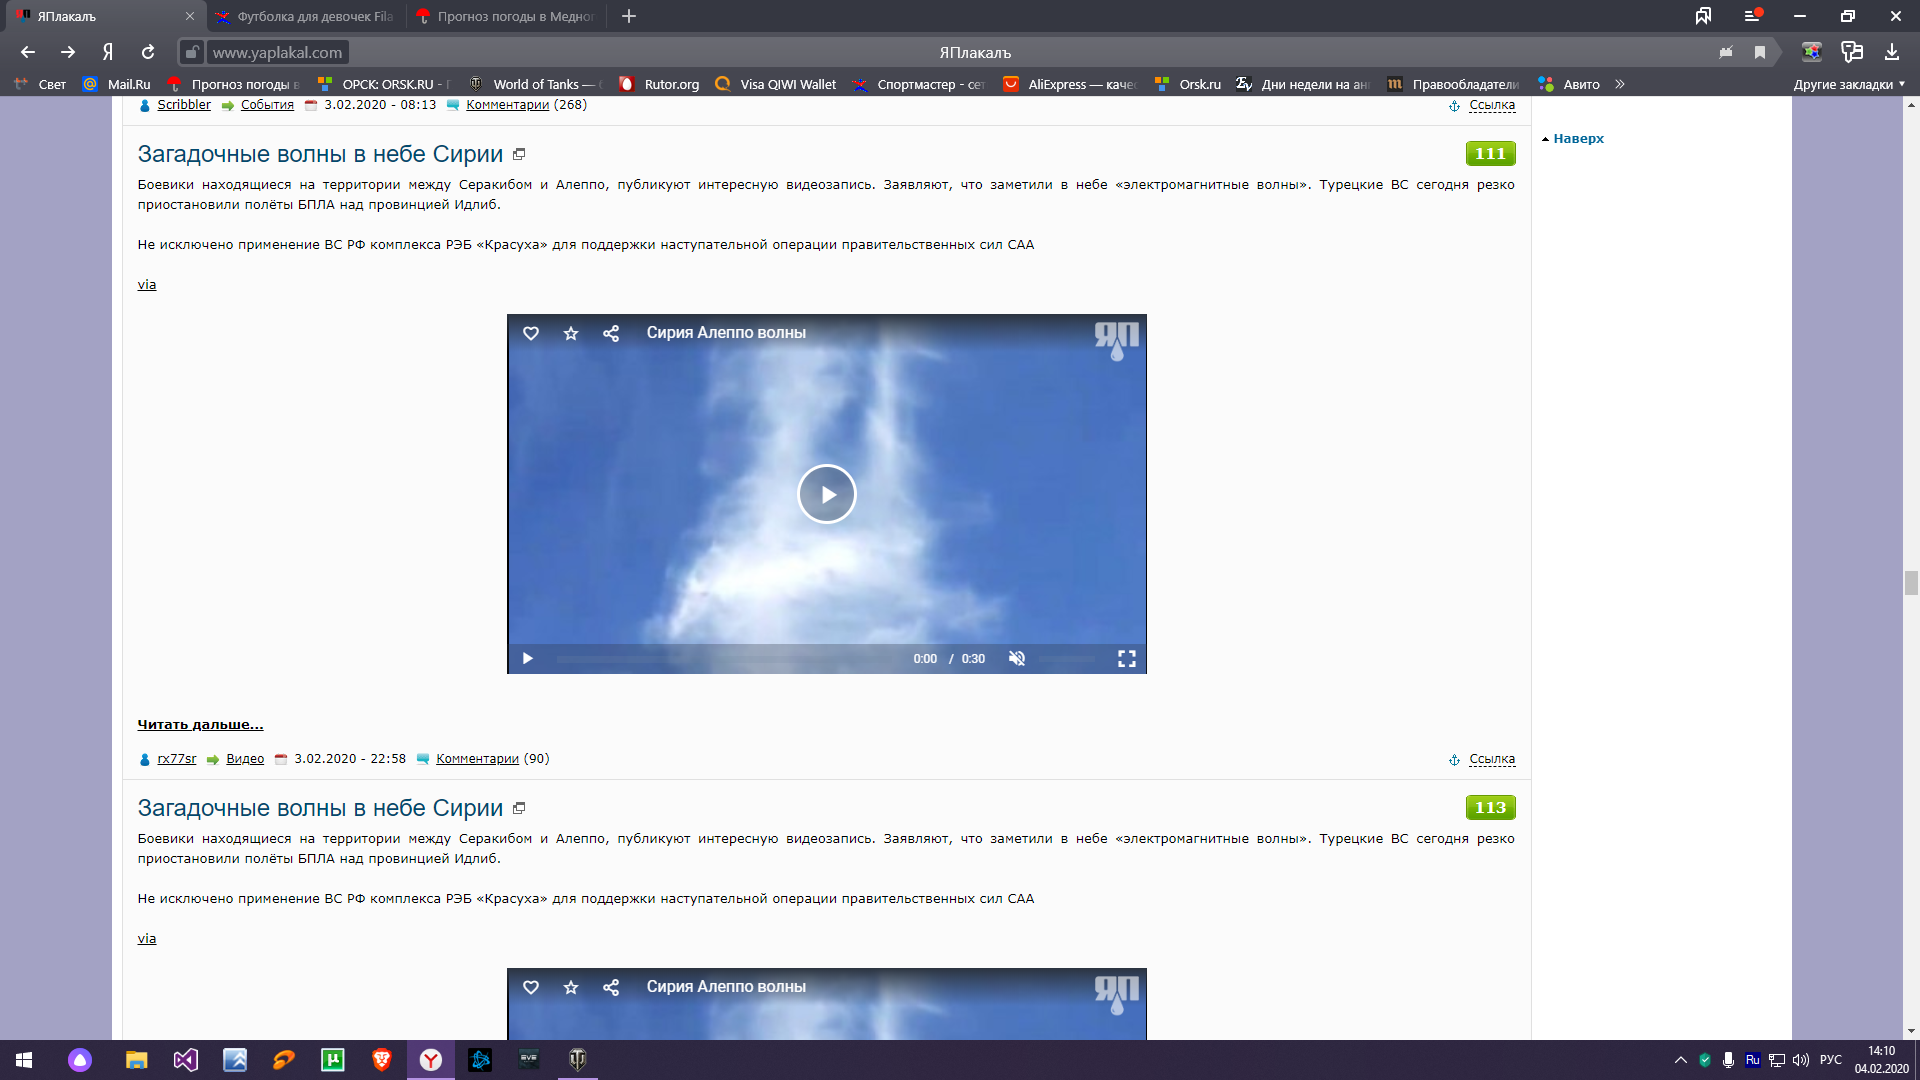The image size is (1920, 1080).
Task: Open the Mail.Ru bookmark
Action: tap(118, 84)
